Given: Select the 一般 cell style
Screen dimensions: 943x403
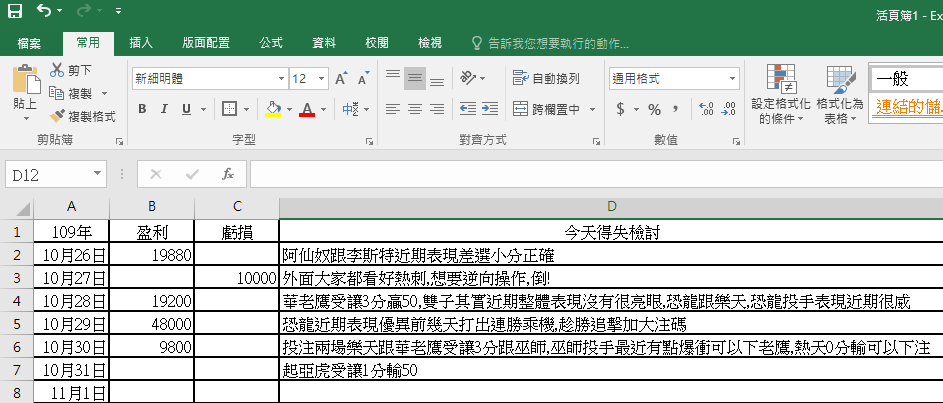Looking at the screenshot, I should (906, 79).
